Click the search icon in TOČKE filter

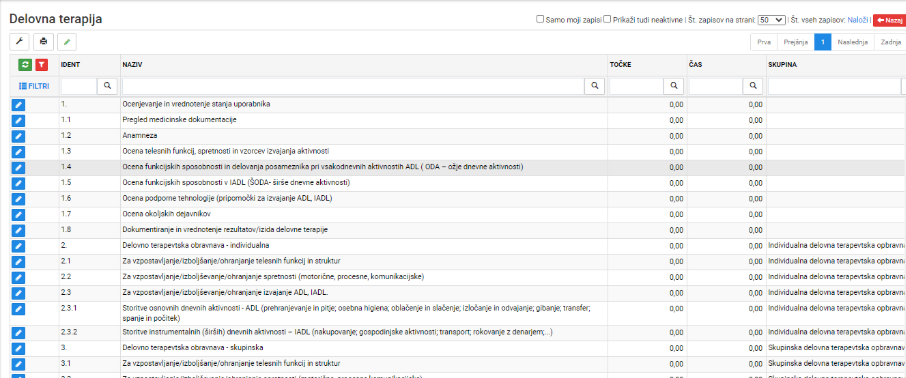pos(674,86)
